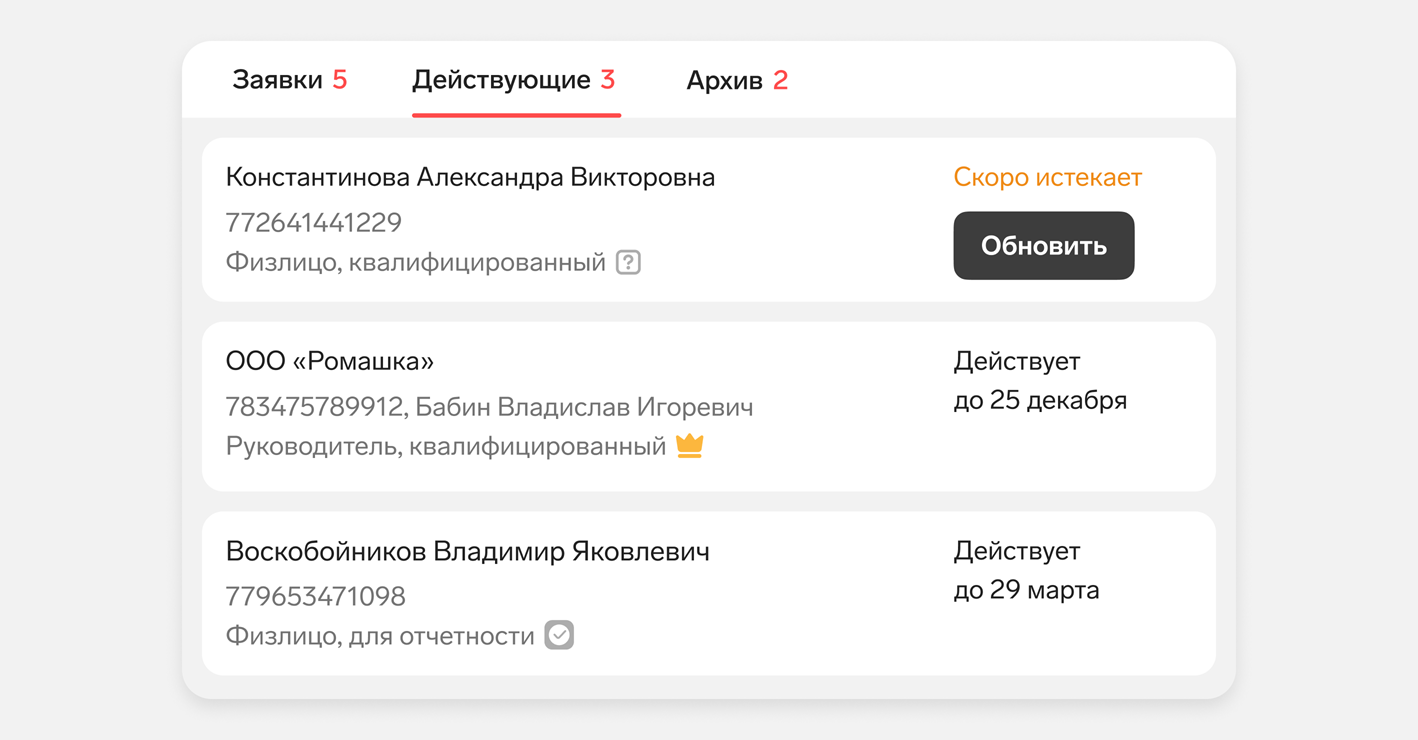
Task: Click 783475789912, Бабин Владислав Игоревич line
Action: (489, 407)
